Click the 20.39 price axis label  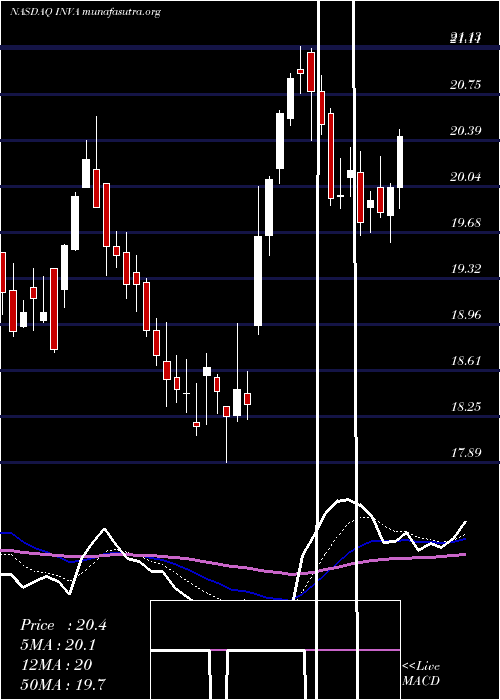(466, 131)
